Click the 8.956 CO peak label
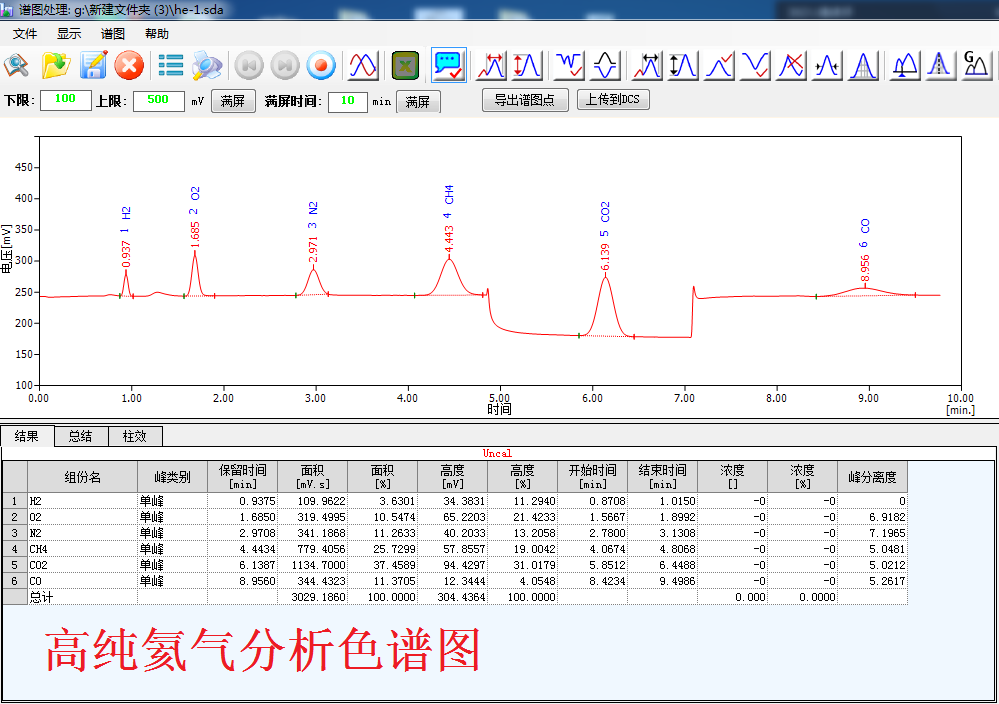Viewport: 999px width, 704px height. [865, 250]
